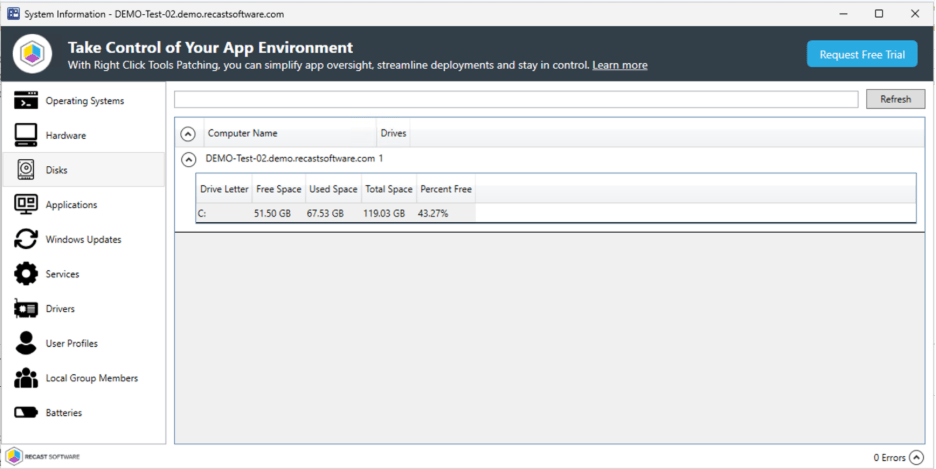Click the Windows Updates refresh-arrows icon
936x469 pixels.
(26, 240)
